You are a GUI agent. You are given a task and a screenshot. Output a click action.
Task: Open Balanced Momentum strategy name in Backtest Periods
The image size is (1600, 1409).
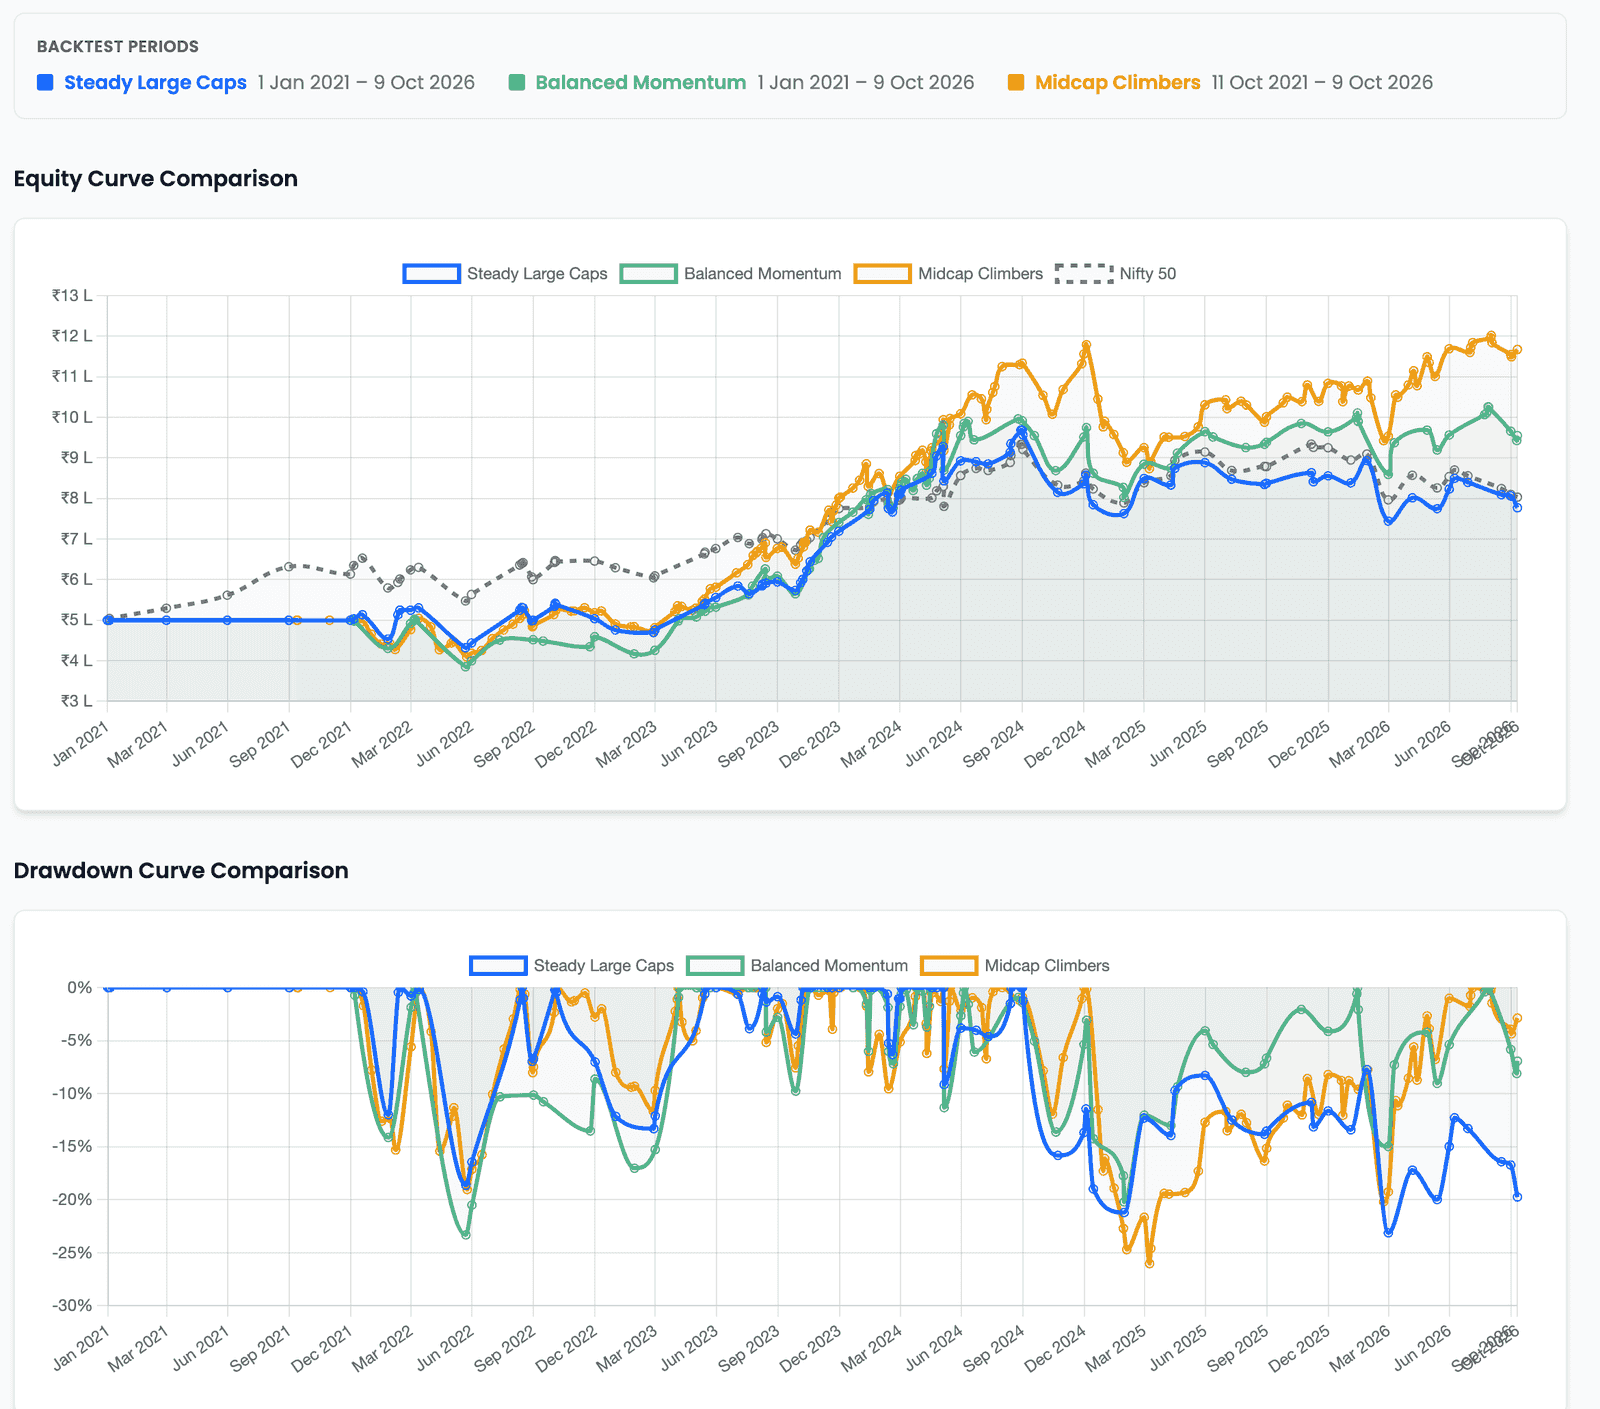(x=640, y=82)
